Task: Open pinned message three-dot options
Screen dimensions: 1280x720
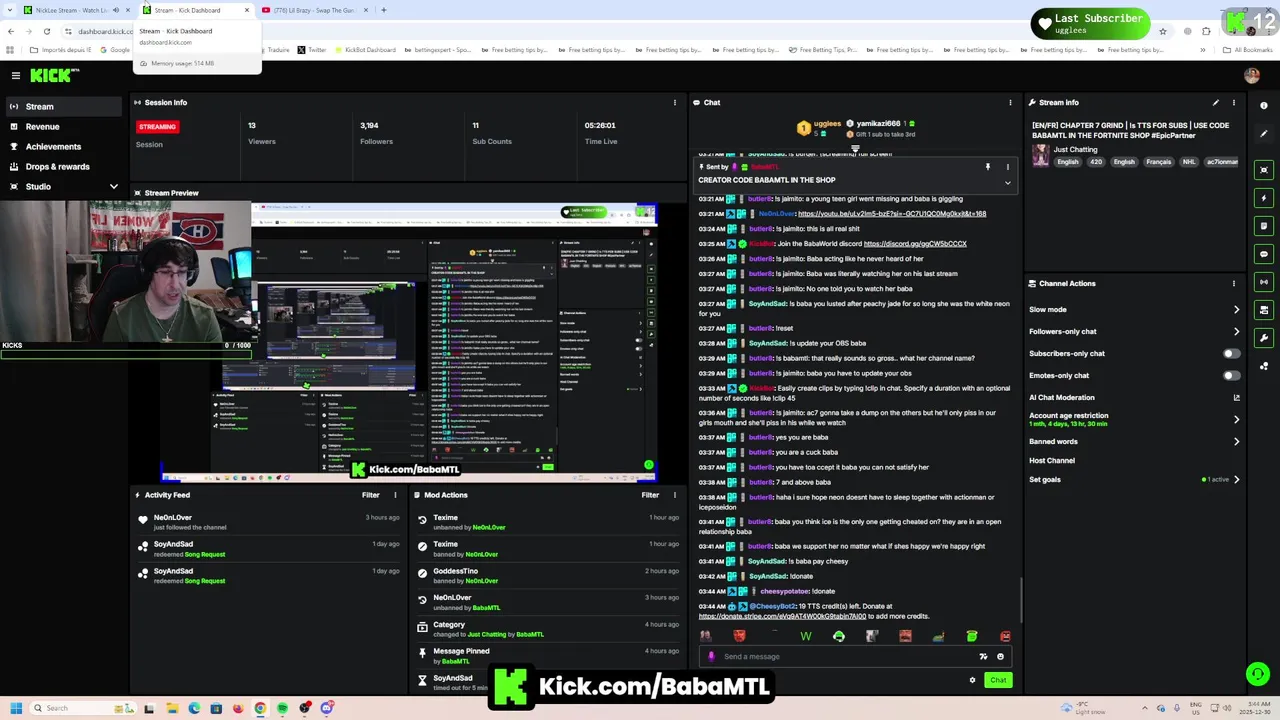Action: (x=1007, y=167)
